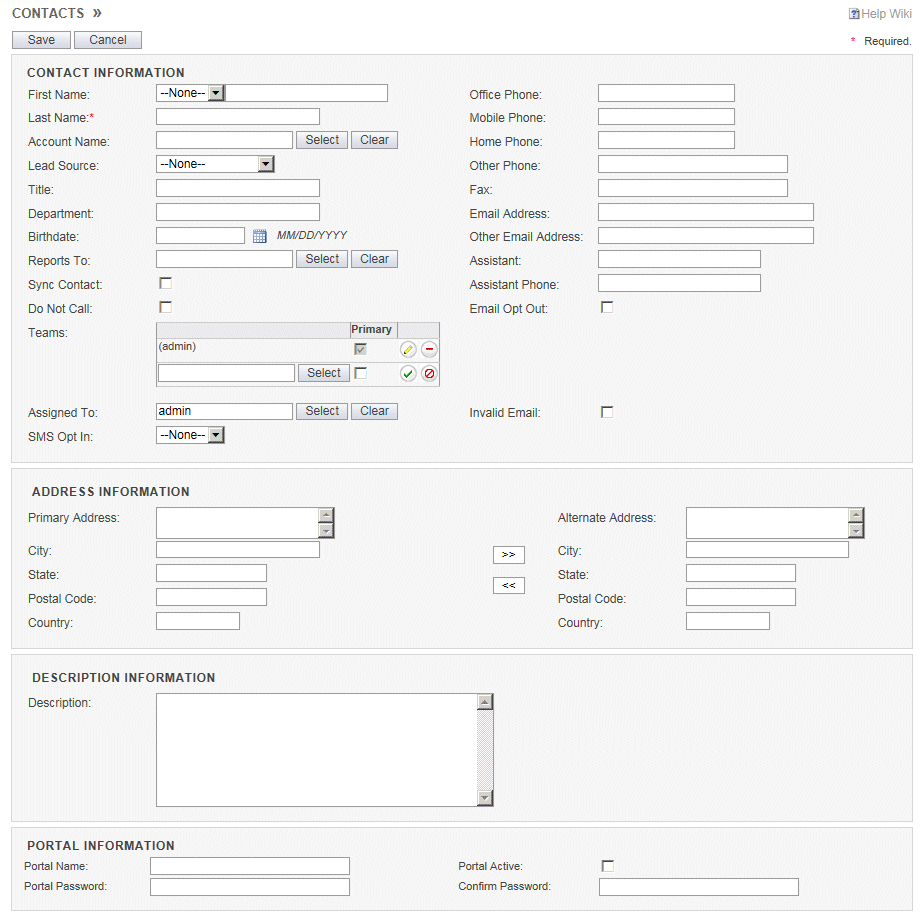Click the Other Email Address field

(706, 236)
